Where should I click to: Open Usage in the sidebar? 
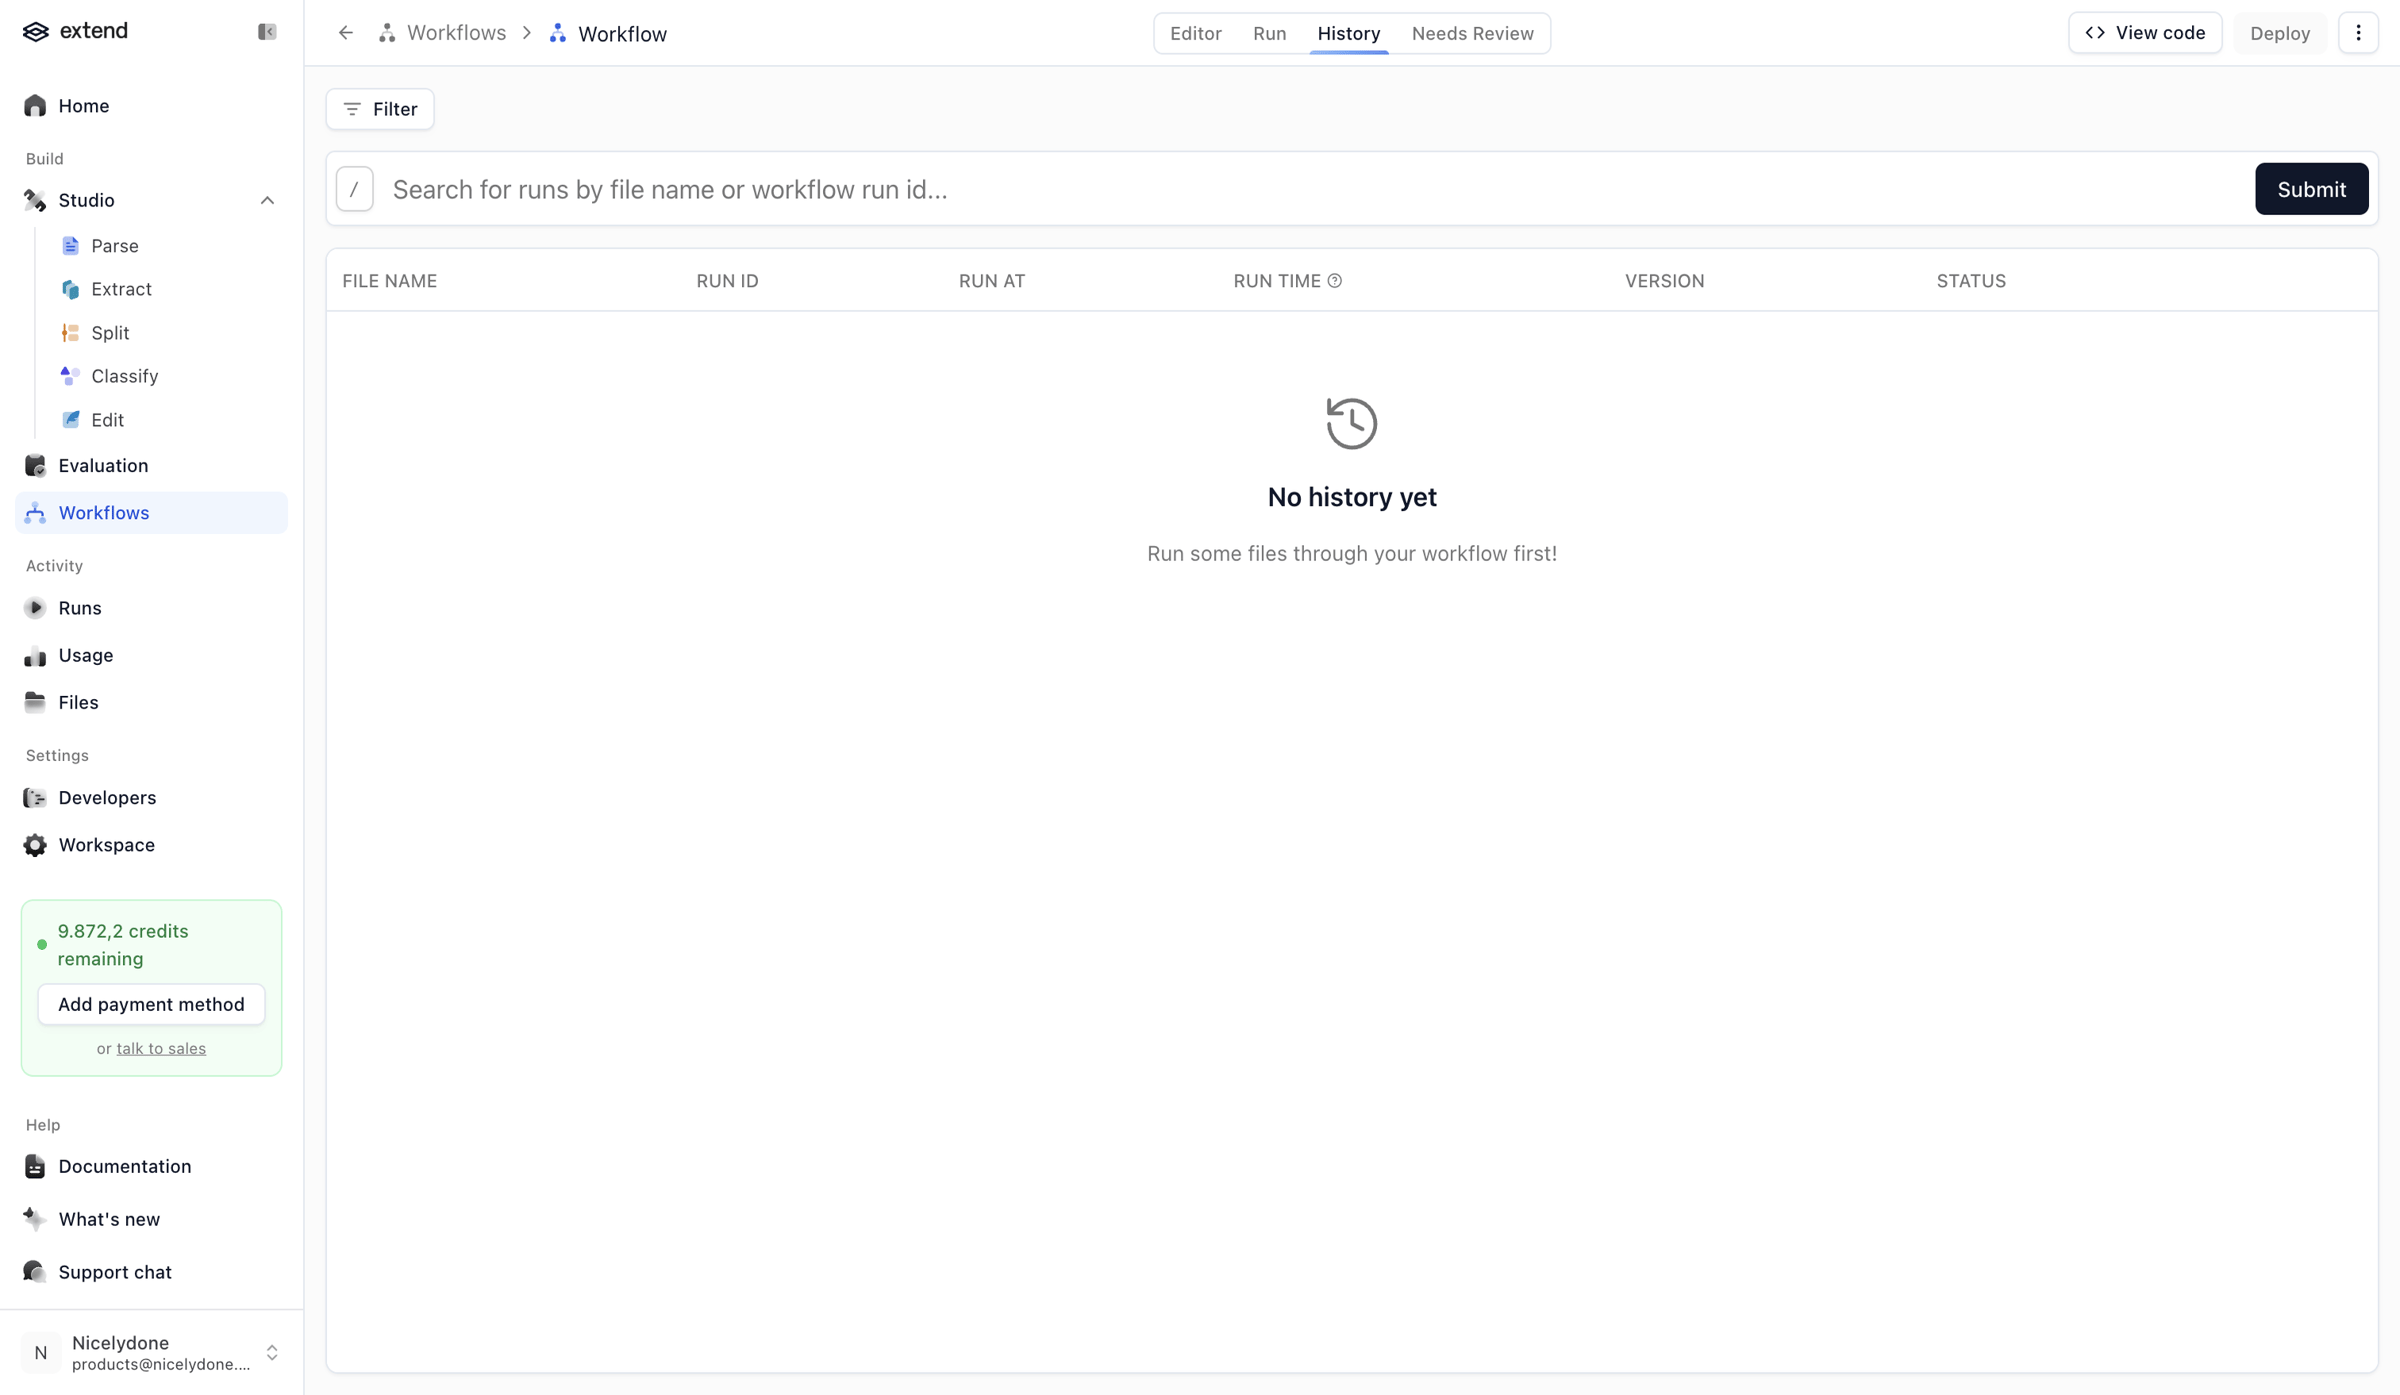tap(151, 656)
